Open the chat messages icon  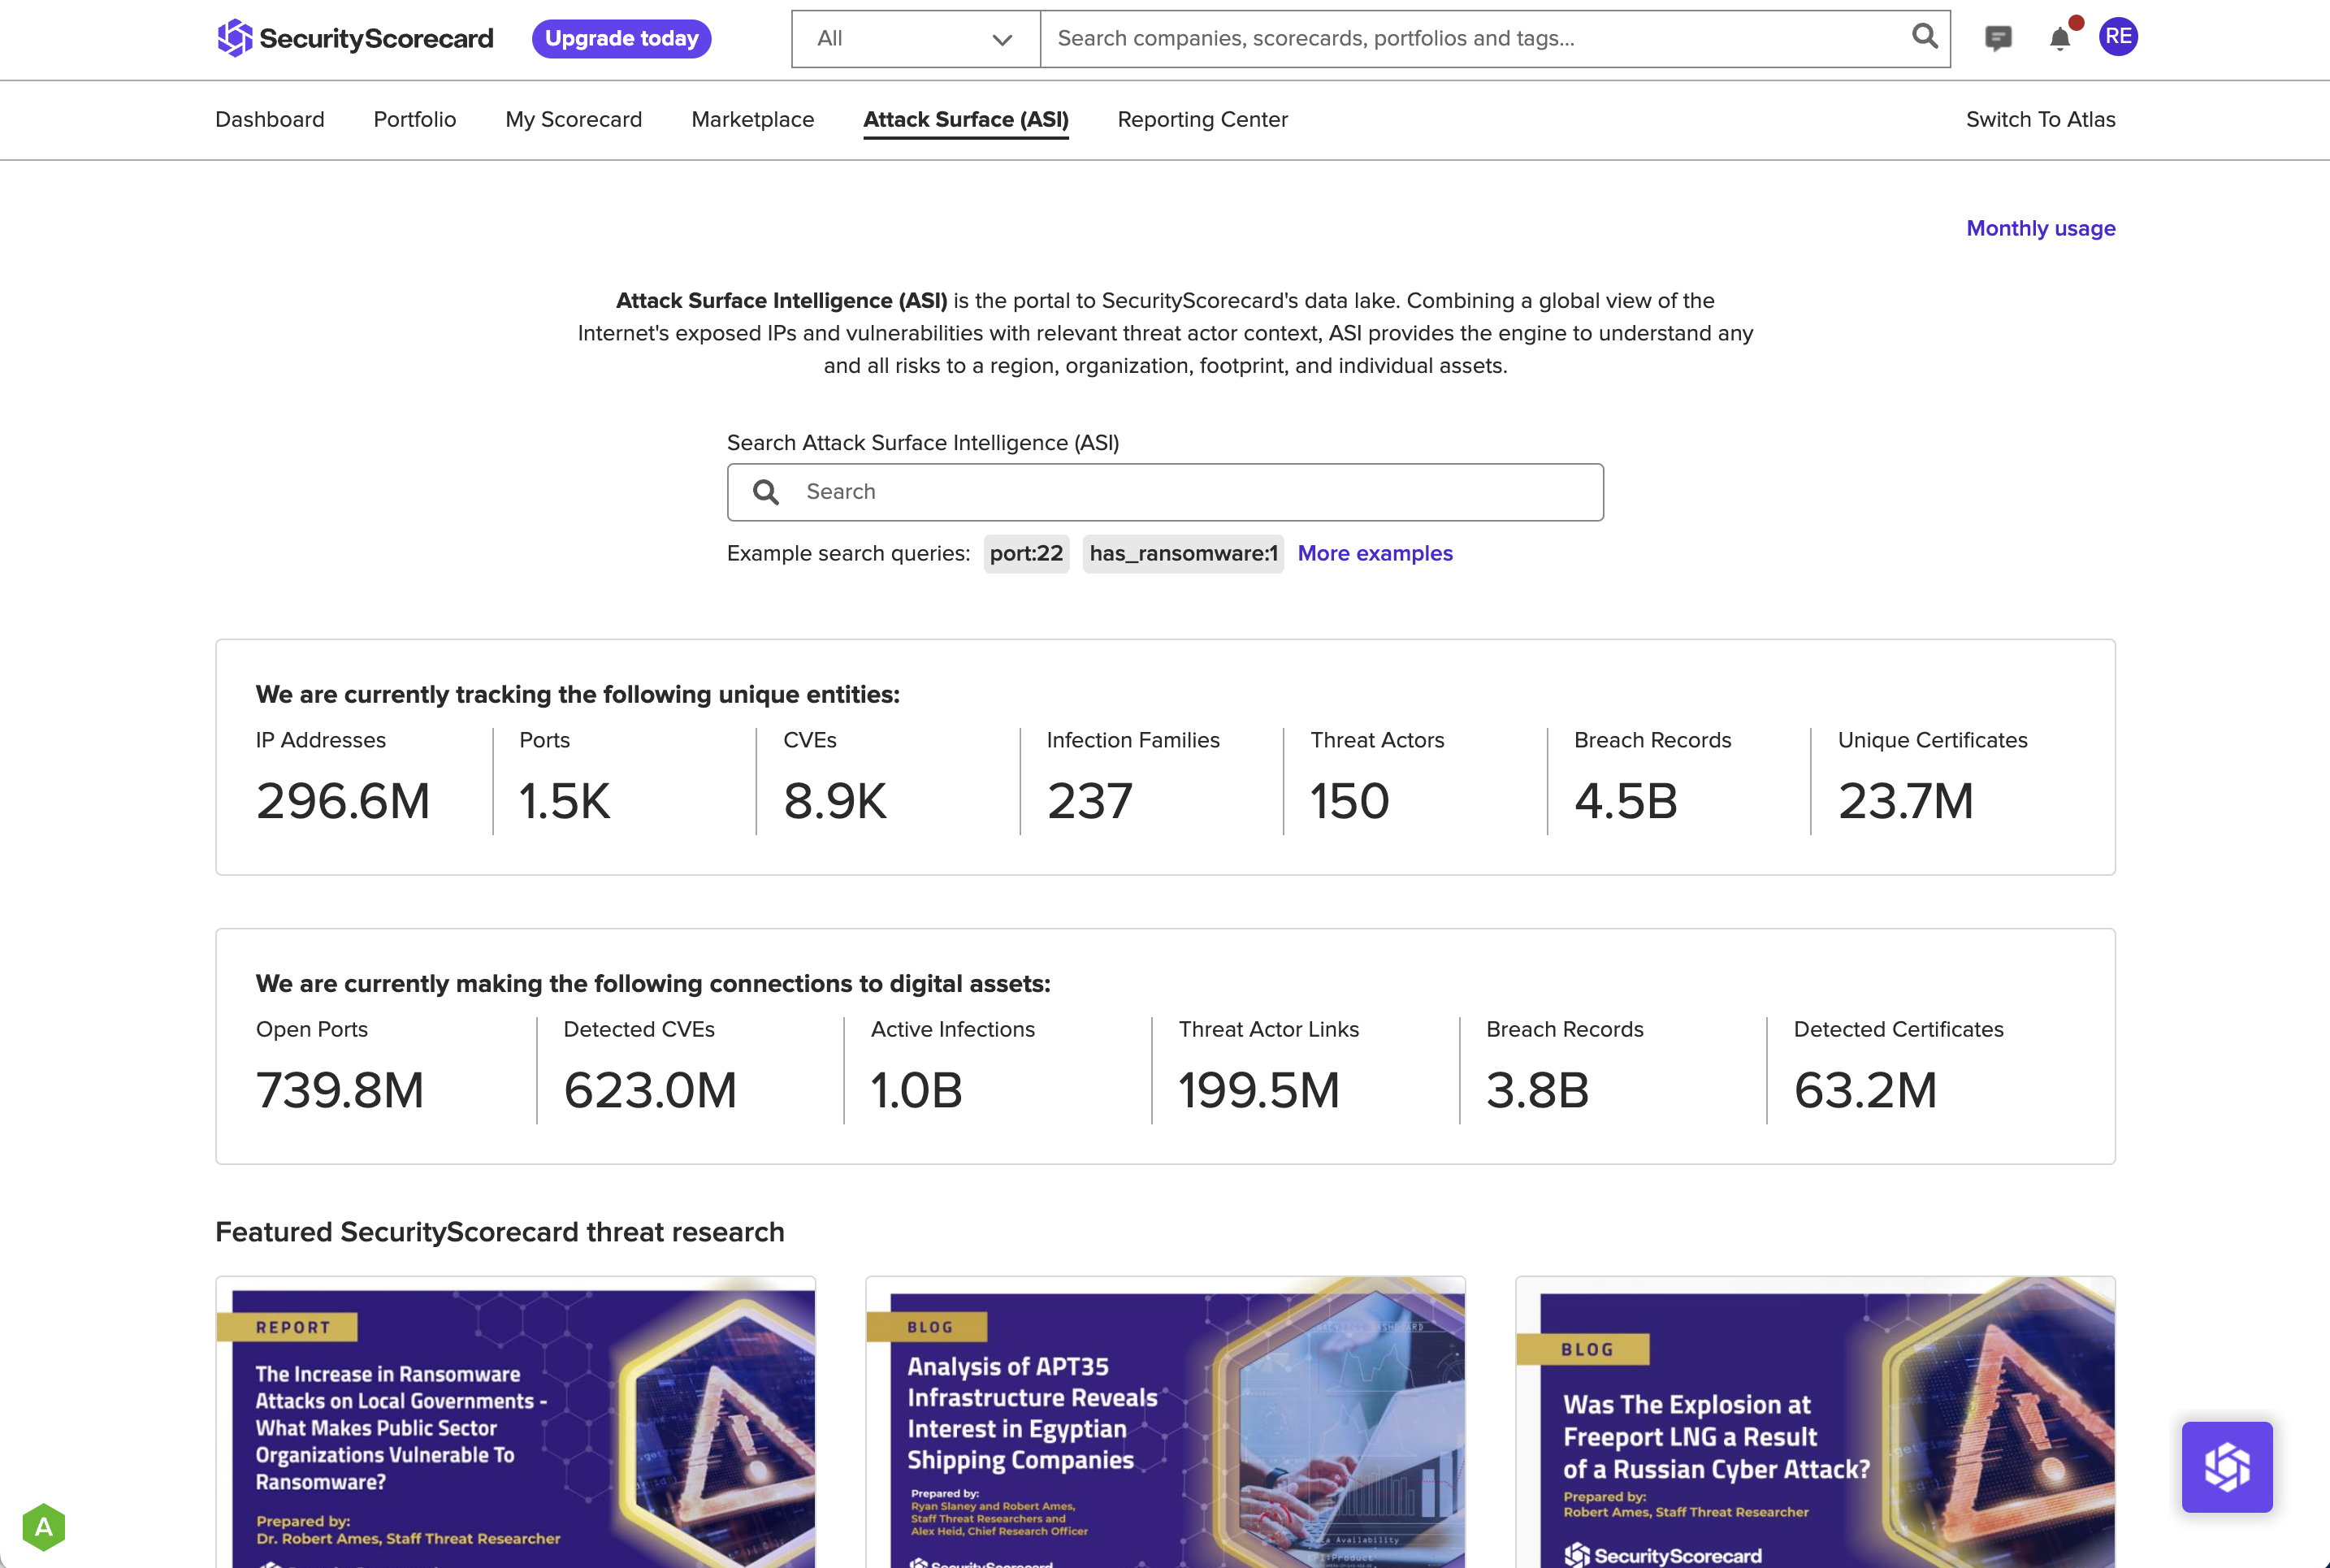[1998, 38]
